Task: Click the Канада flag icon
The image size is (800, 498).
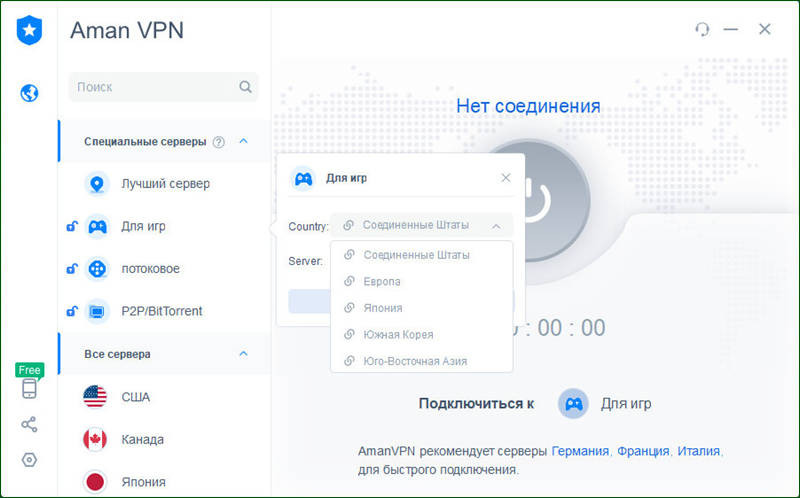Action: click(95, 439)
